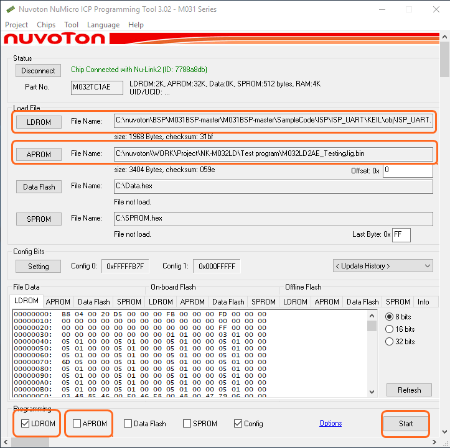Click the scroll up arrow of hex viewer
This screenshot has height=448, width=450.
pyautogui.click(x=372, y=316)
